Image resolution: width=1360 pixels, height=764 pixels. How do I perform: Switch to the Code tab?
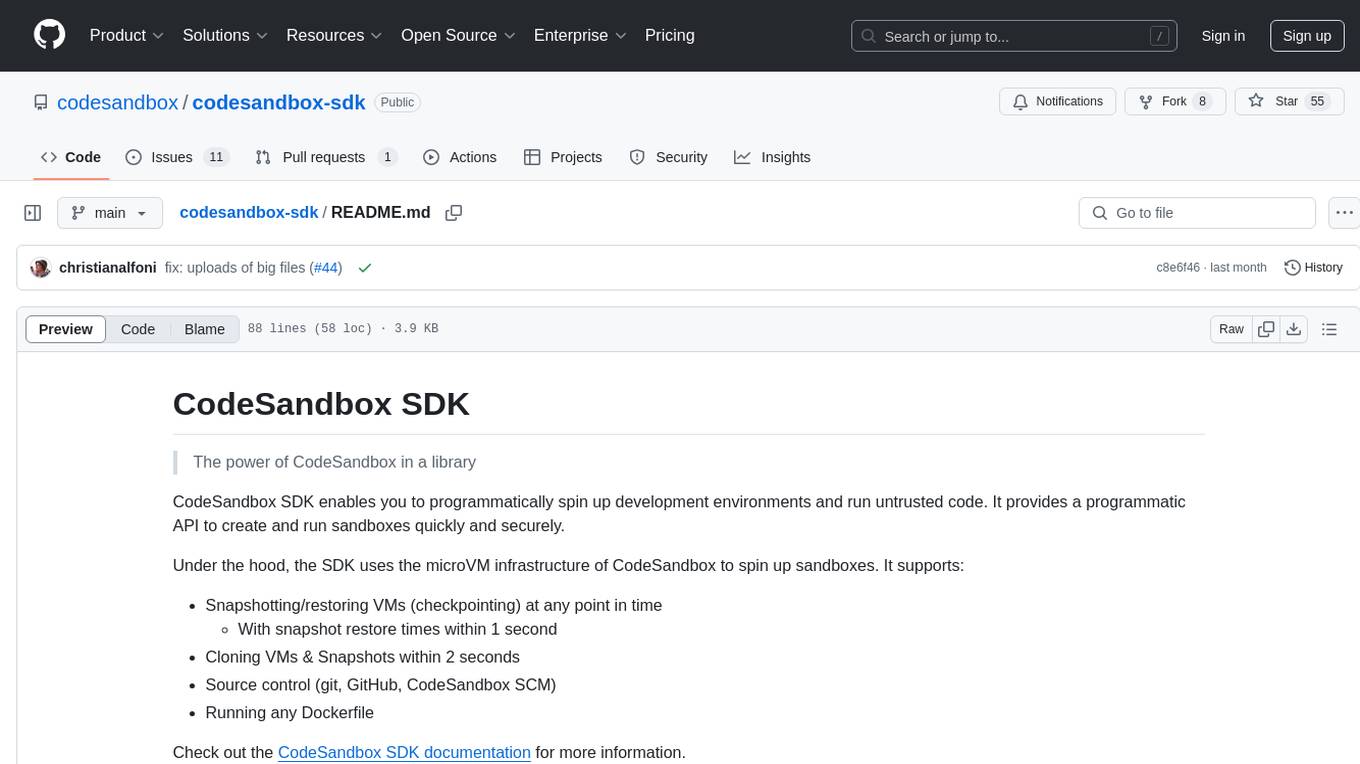[71, 157]
